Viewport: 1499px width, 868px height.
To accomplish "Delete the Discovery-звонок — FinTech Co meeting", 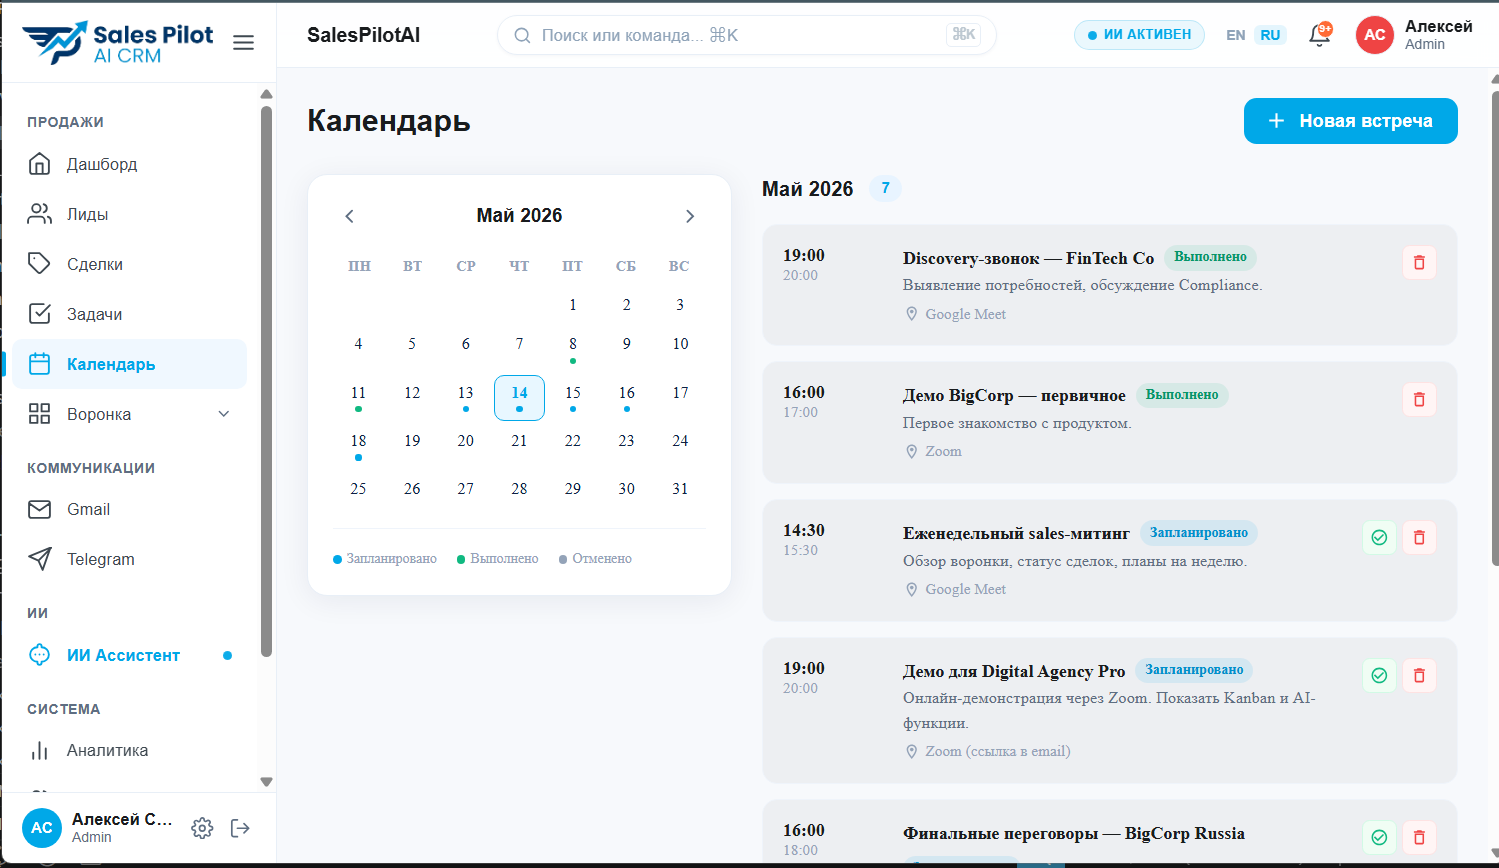I will [1419, 263].
